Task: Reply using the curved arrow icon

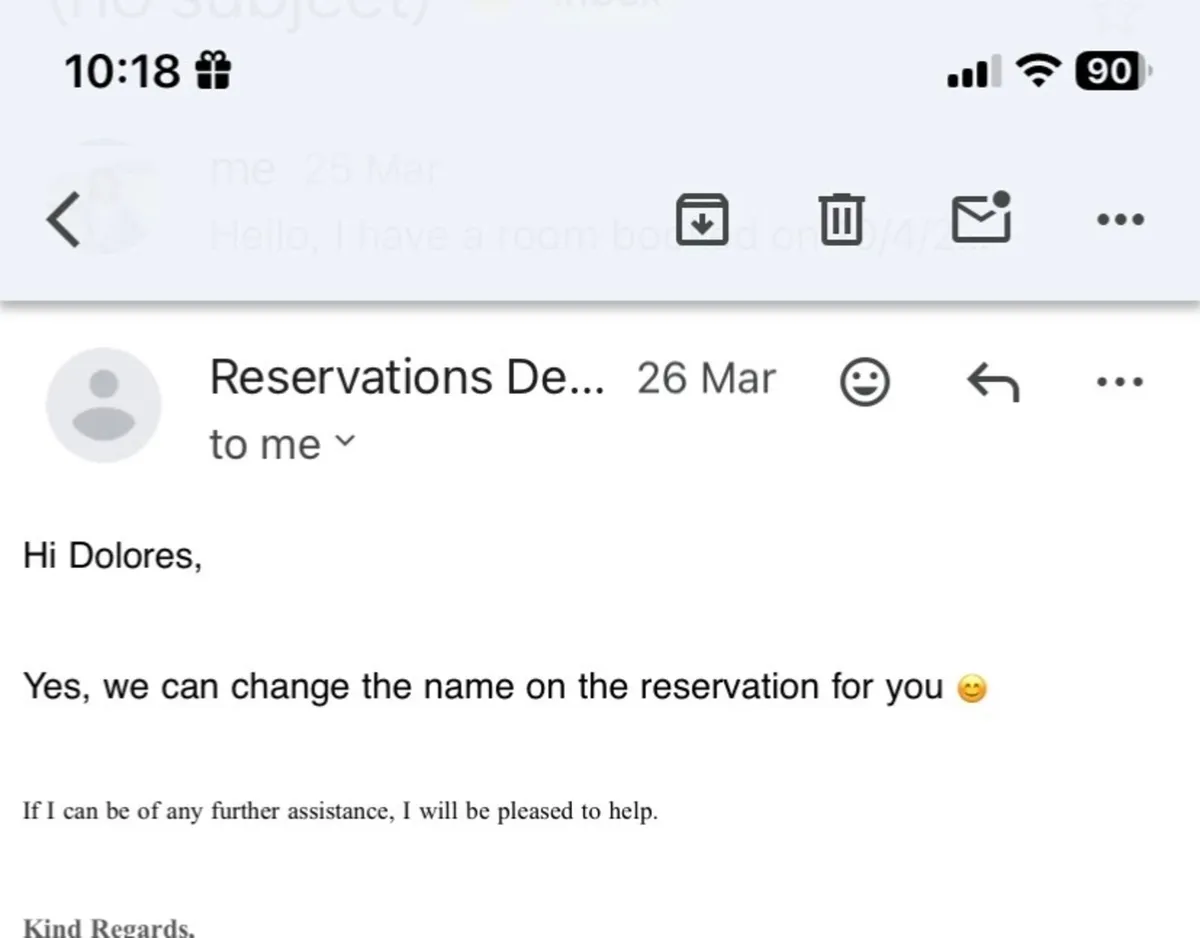Action: pos(993,381)
